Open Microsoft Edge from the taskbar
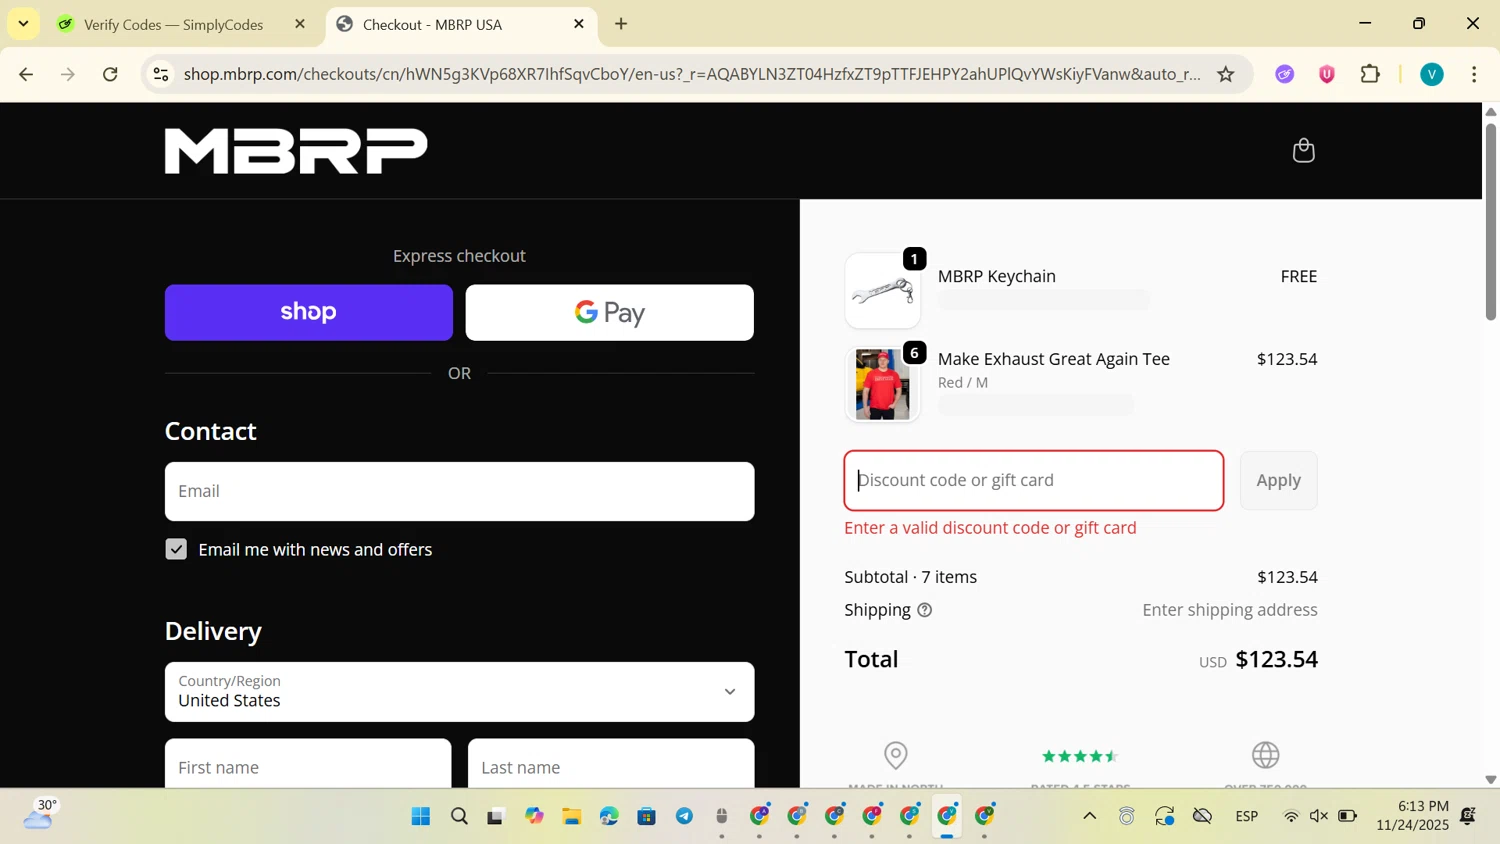 (609, 816)
